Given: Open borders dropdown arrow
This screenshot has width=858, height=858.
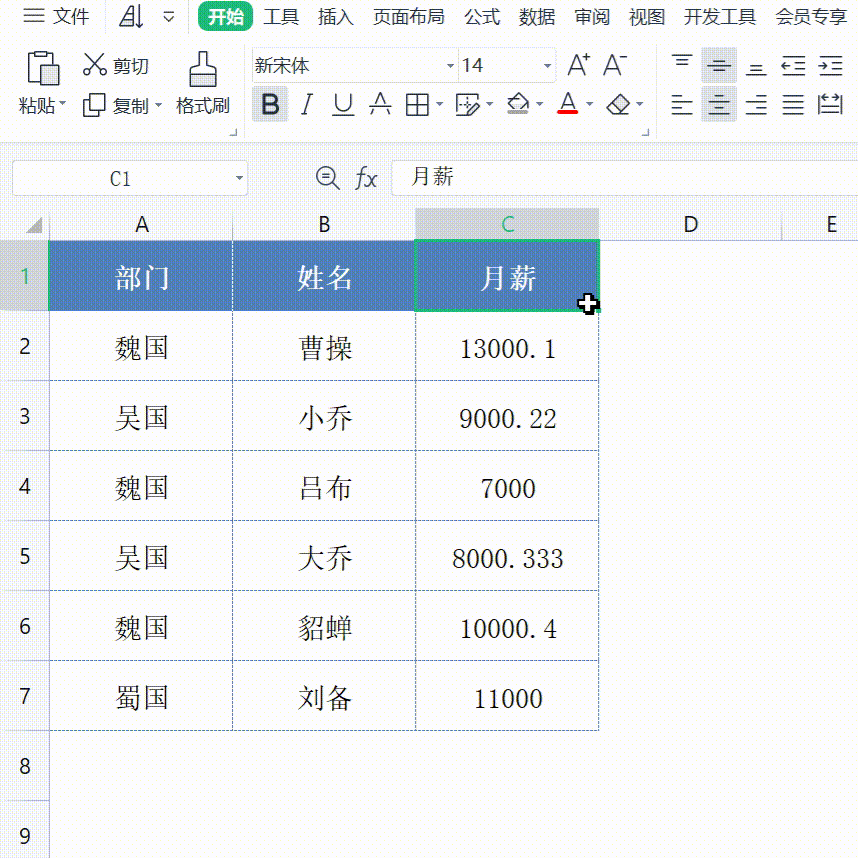Looking at the screenshot, I should click(439, 104).
